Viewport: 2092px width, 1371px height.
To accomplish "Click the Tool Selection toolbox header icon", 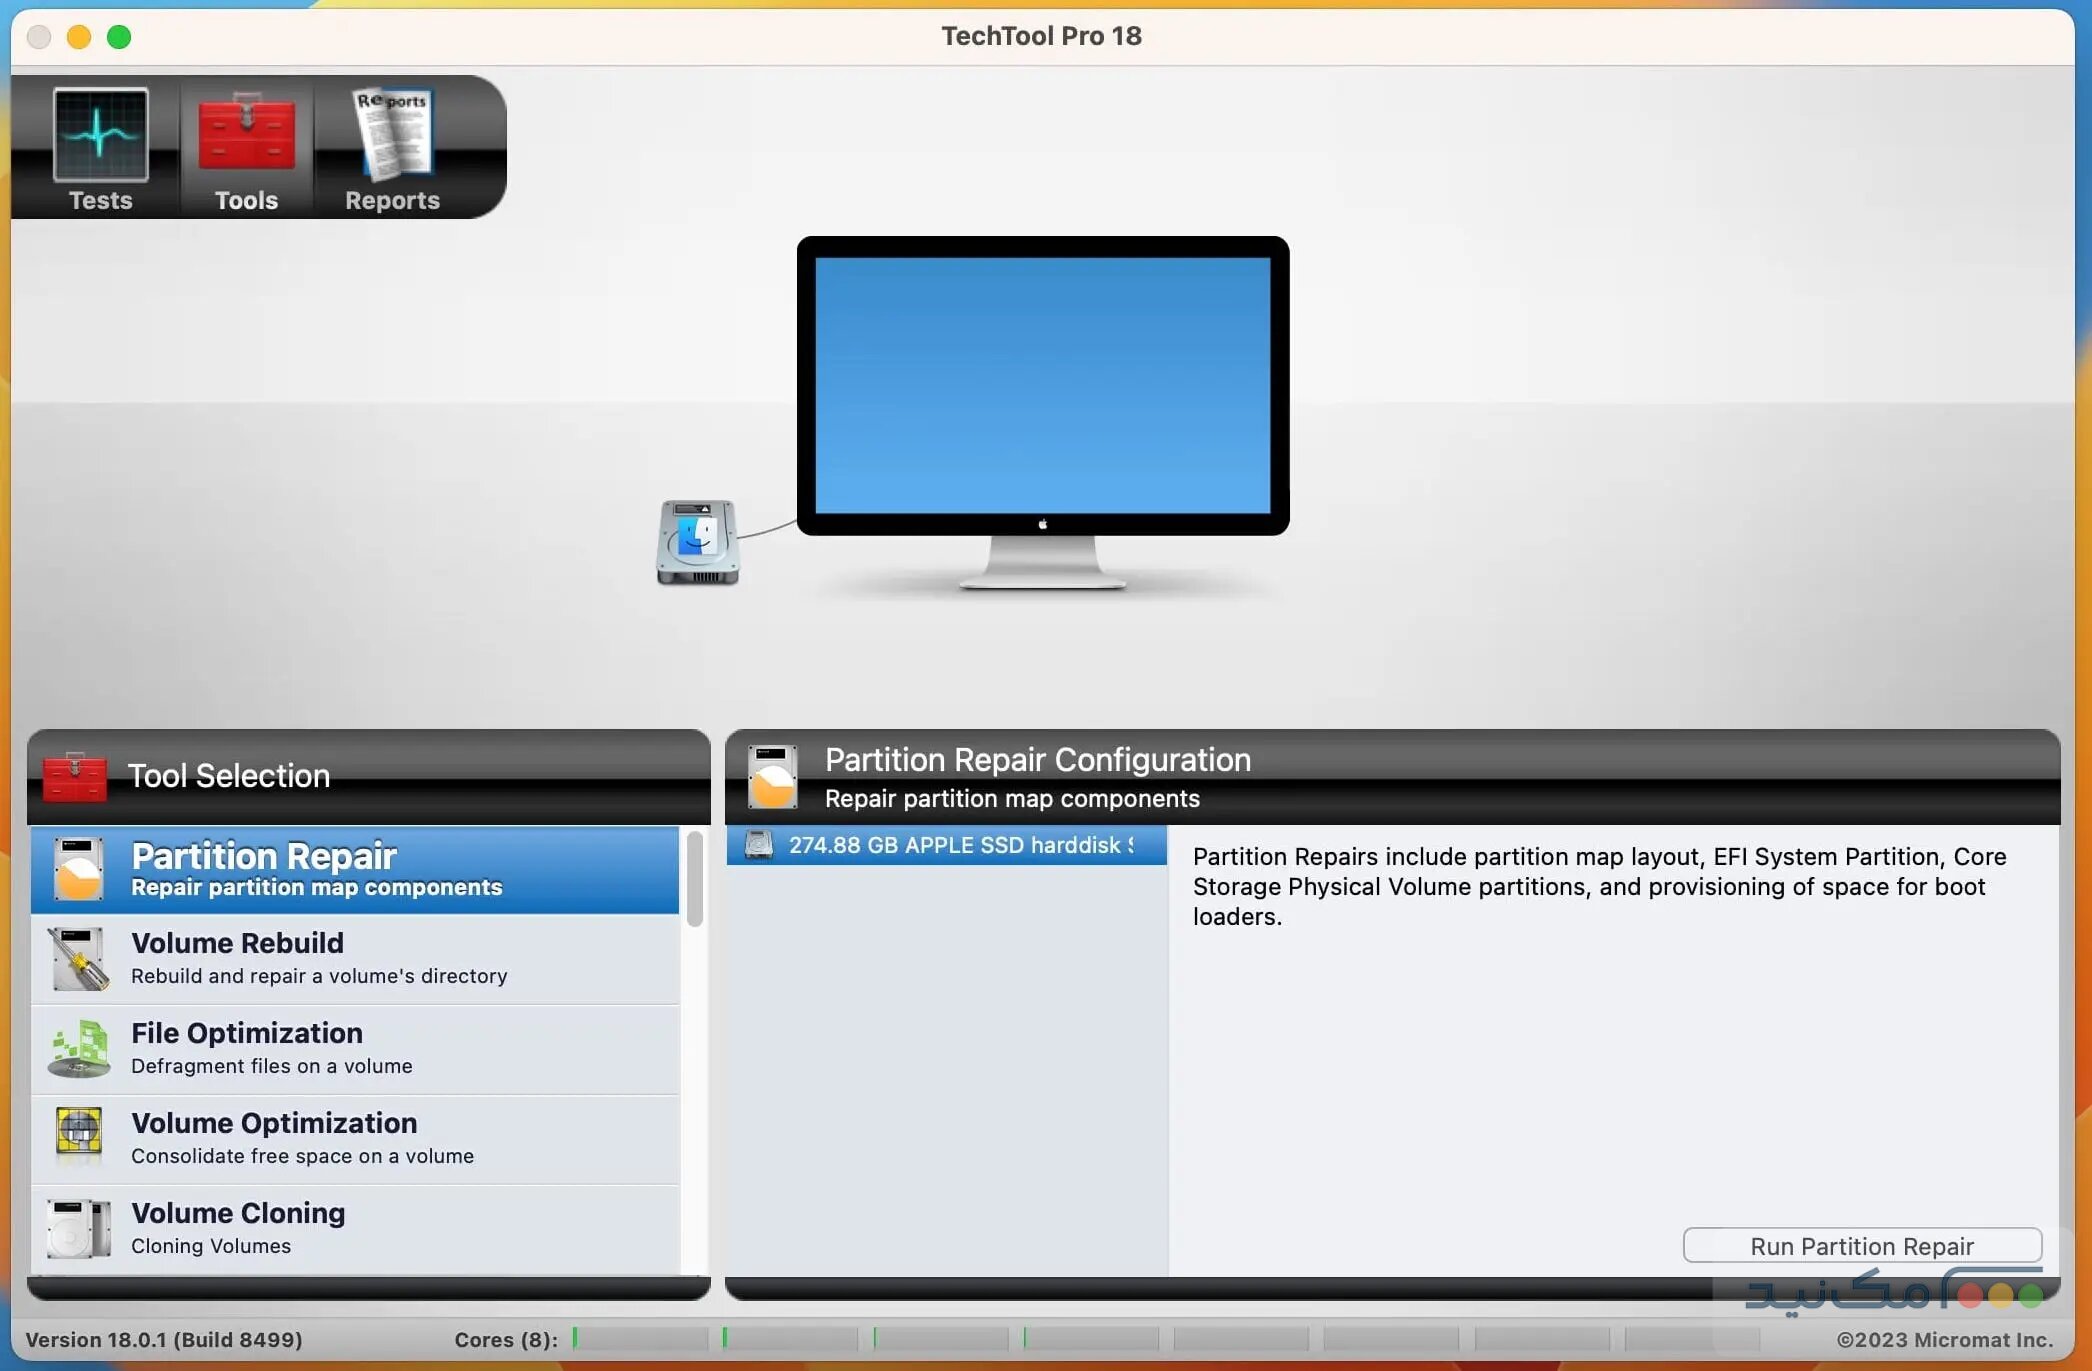I will (x=75, y=776).
